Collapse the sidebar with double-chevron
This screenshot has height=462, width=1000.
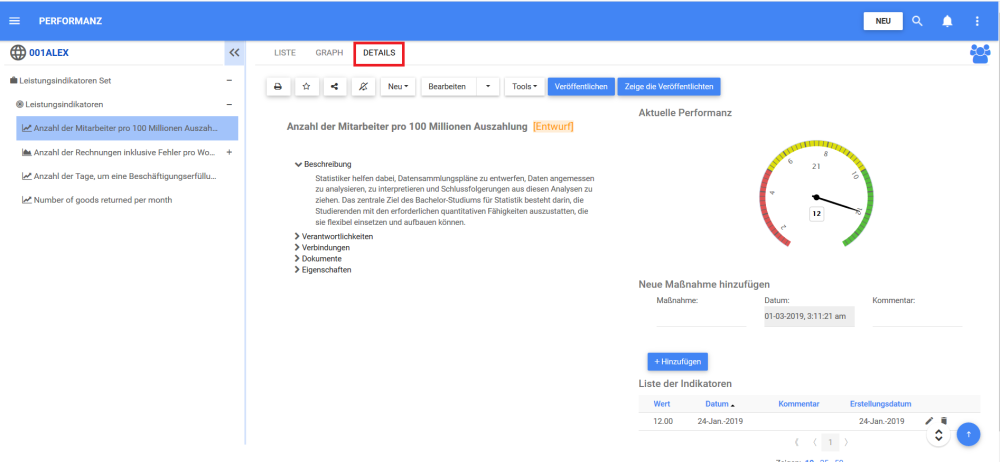click(x=234, y=53)
